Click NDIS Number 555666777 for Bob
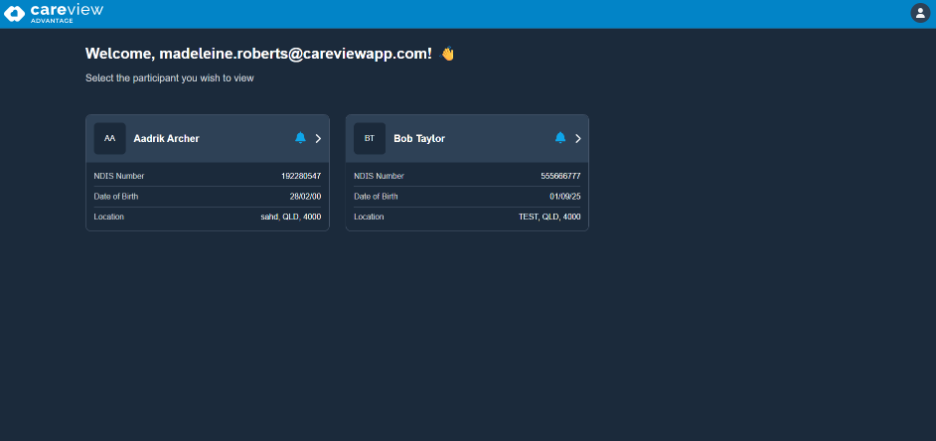Viewport: 936px width, 441px height. tap(560, 176)
